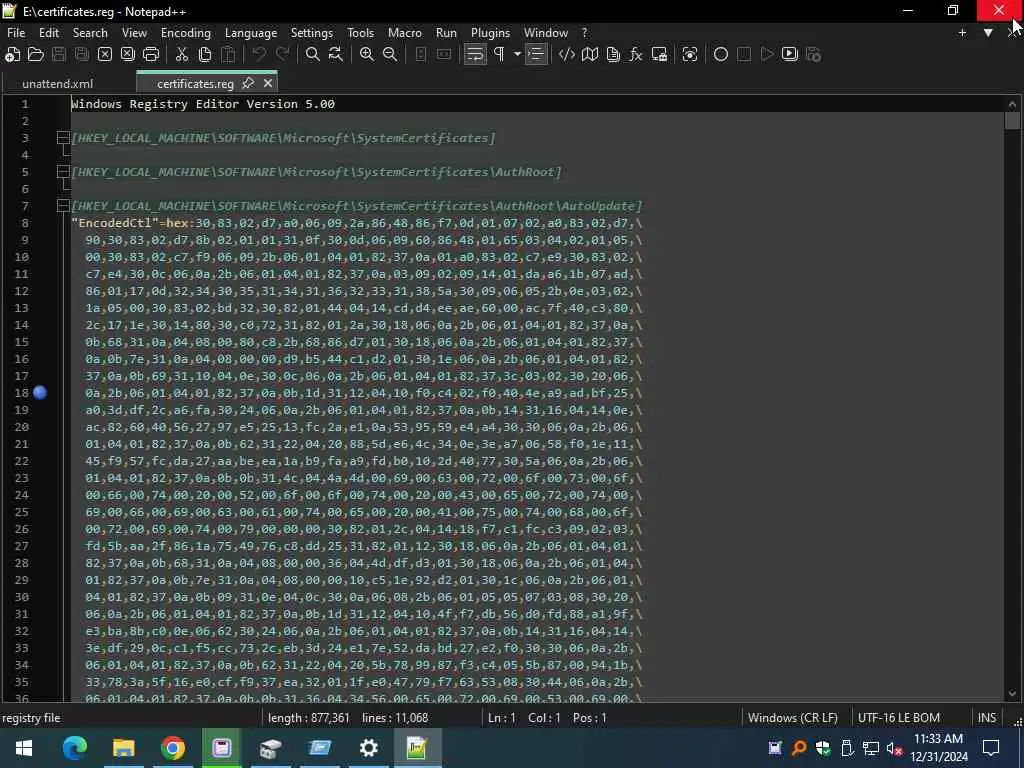Click the Copy icon
Screen dimensions: 1024x768
[x=205, y=55]
